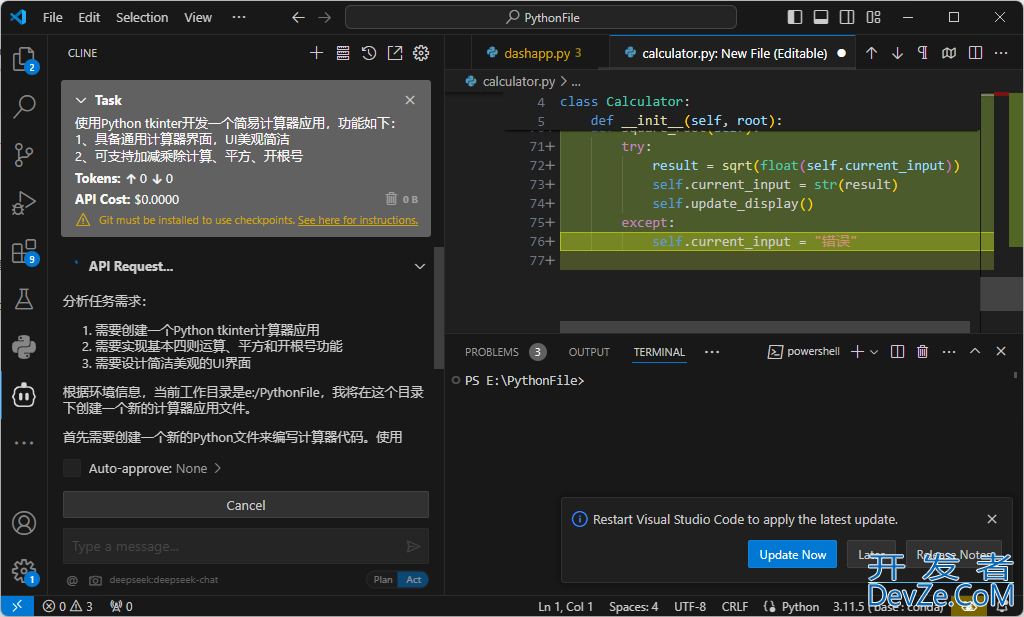Maximize terminal panel chevron up

975,351
